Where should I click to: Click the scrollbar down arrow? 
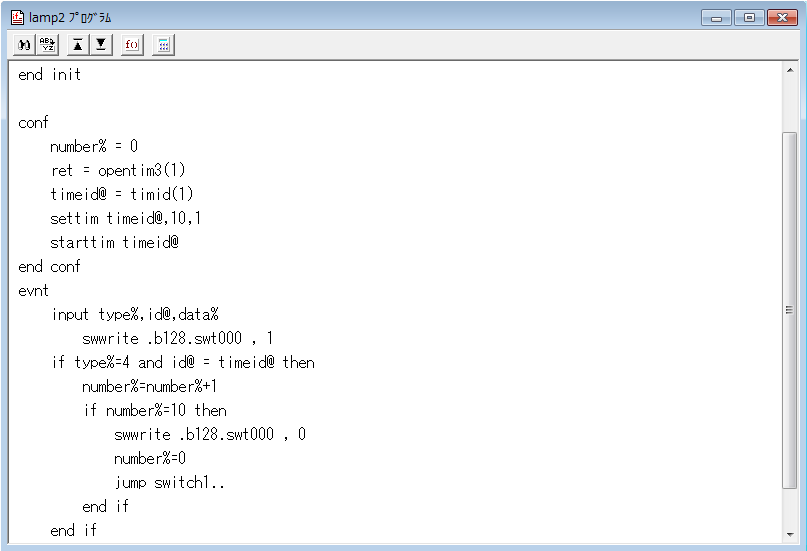pos(789,533)
